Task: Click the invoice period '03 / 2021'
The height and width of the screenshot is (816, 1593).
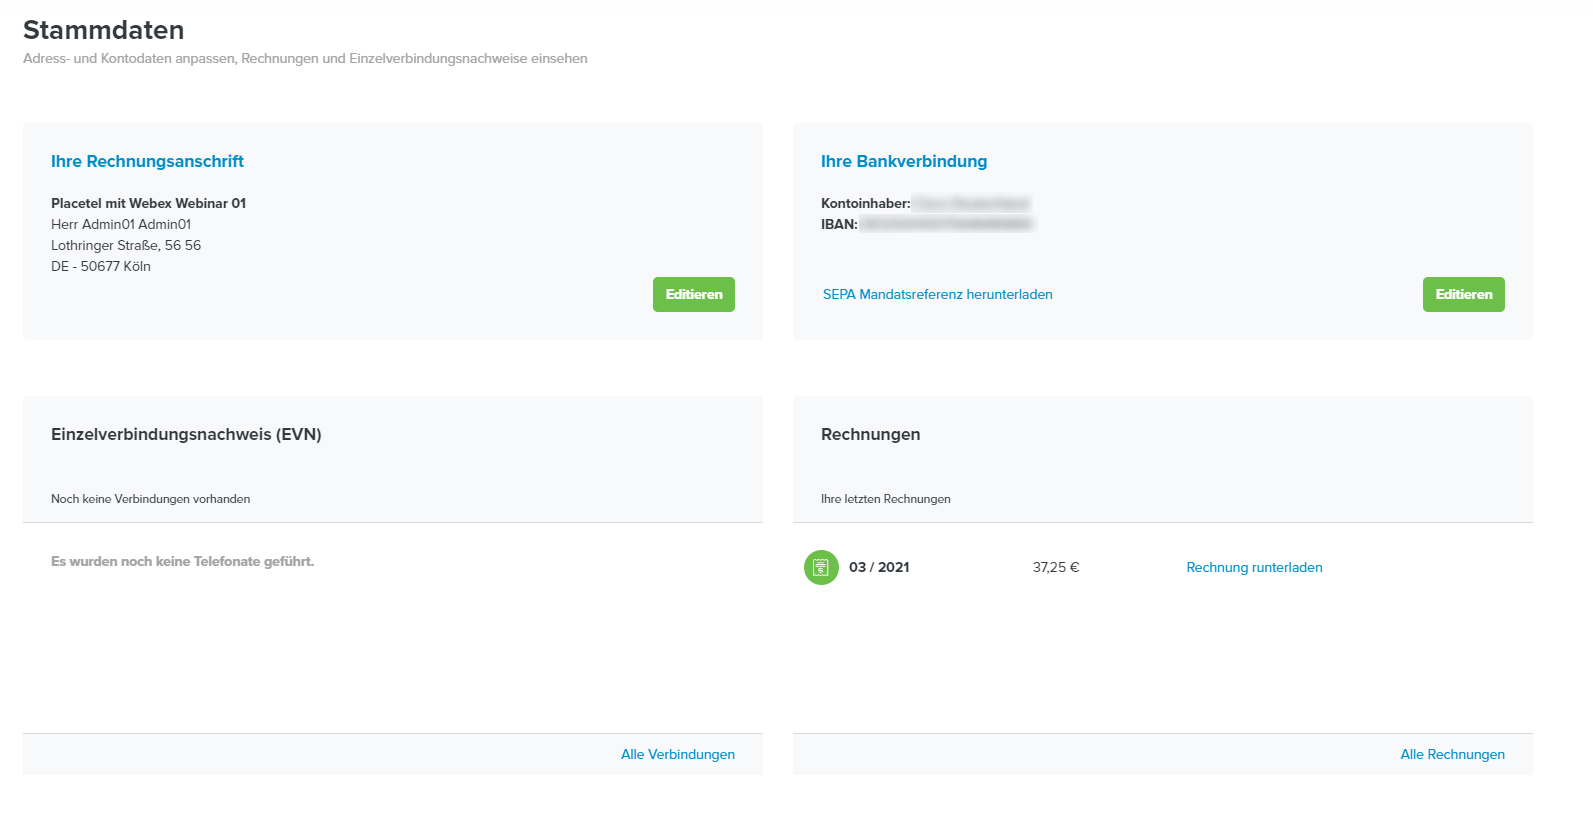Action: tap(879, 567)
